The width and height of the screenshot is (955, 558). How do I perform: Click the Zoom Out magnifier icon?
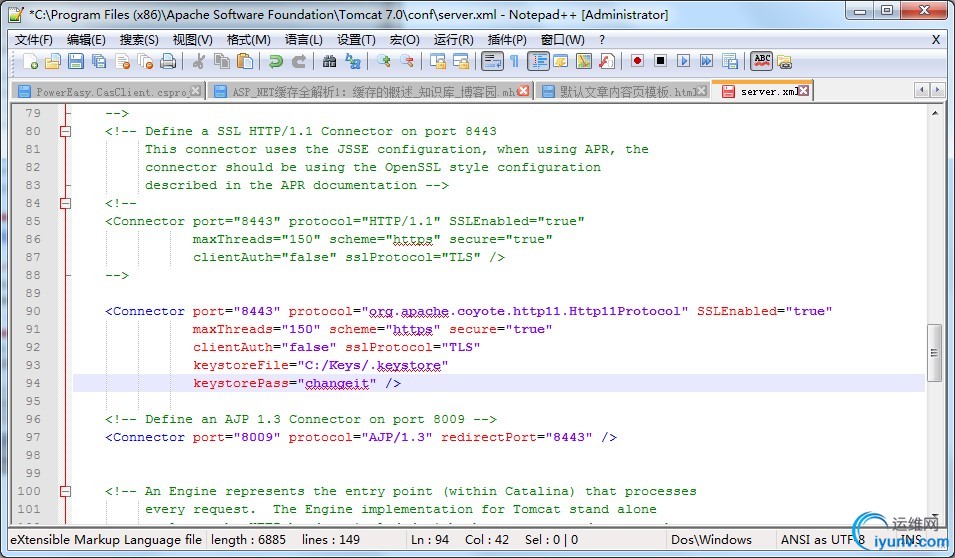pos(406,61)
